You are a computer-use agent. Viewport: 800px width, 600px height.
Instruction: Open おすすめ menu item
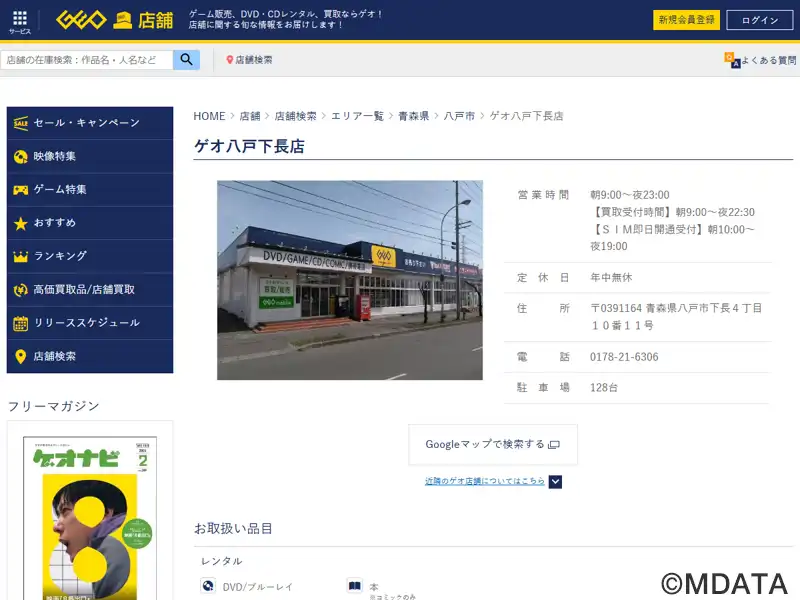coord(90,223)
